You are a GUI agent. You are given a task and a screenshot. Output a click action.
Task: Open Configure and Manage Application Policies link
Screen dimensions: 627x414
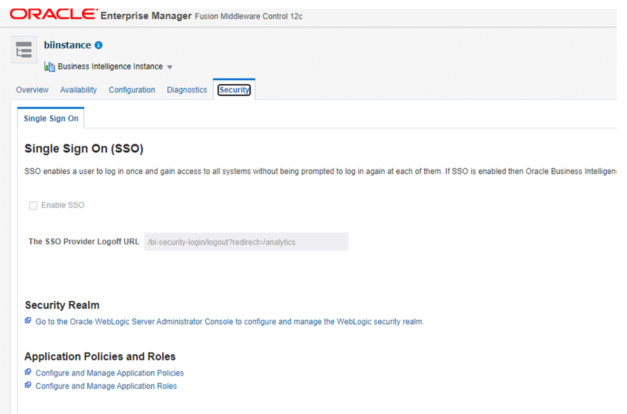(110, 373)
